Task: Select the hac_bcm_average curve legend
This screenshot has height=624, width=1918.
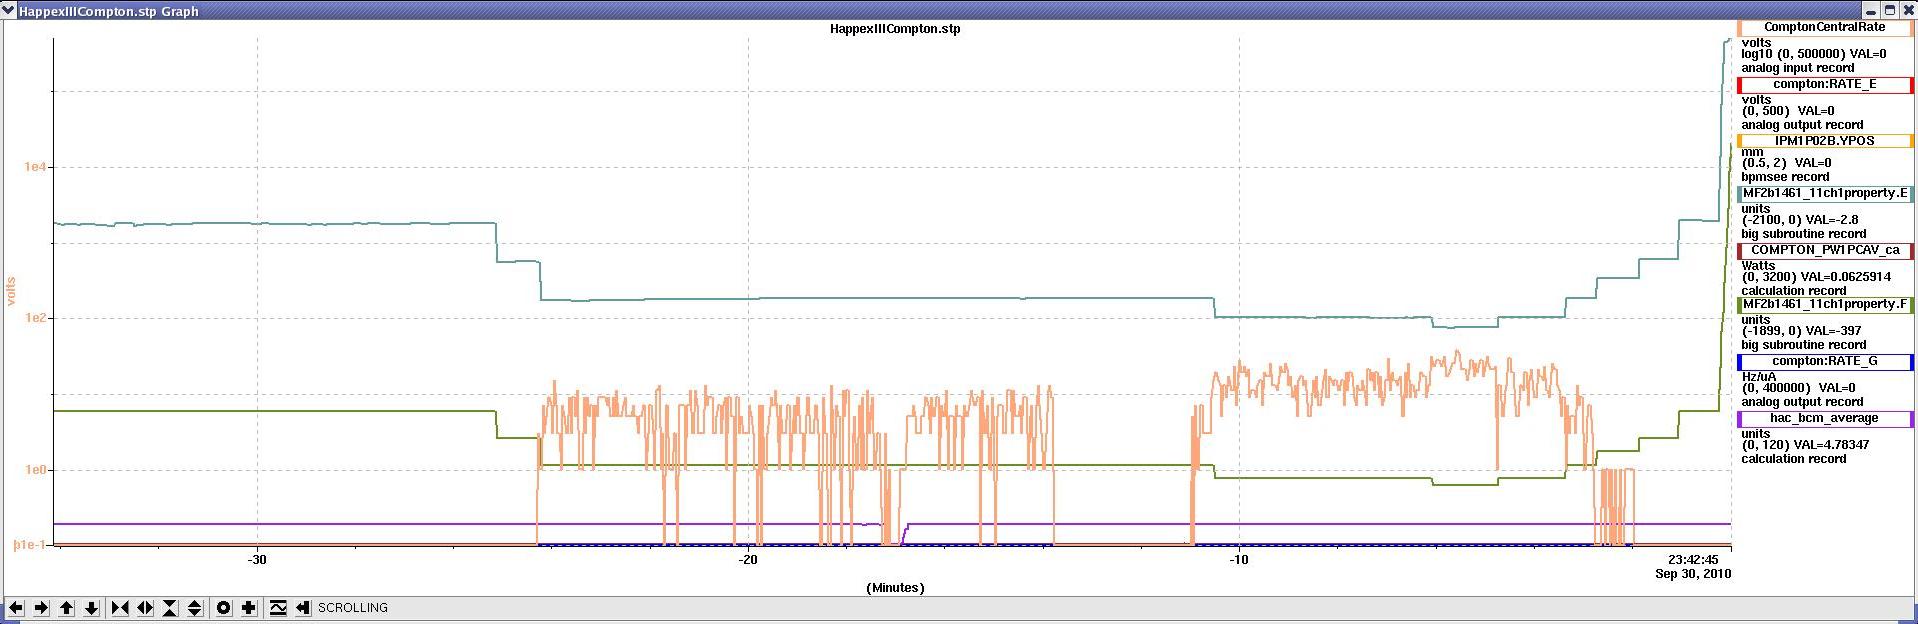Action: click(x=1825, y=418)
